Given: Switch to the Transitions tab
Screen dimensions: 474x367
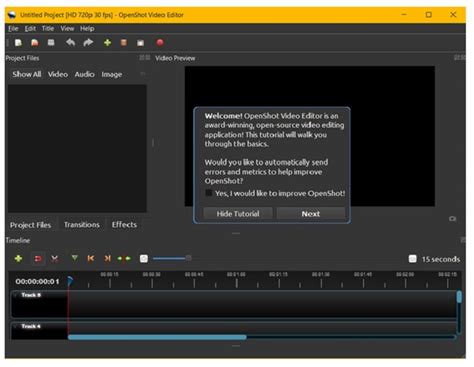Looking at the screenshot, I should 82,225.
